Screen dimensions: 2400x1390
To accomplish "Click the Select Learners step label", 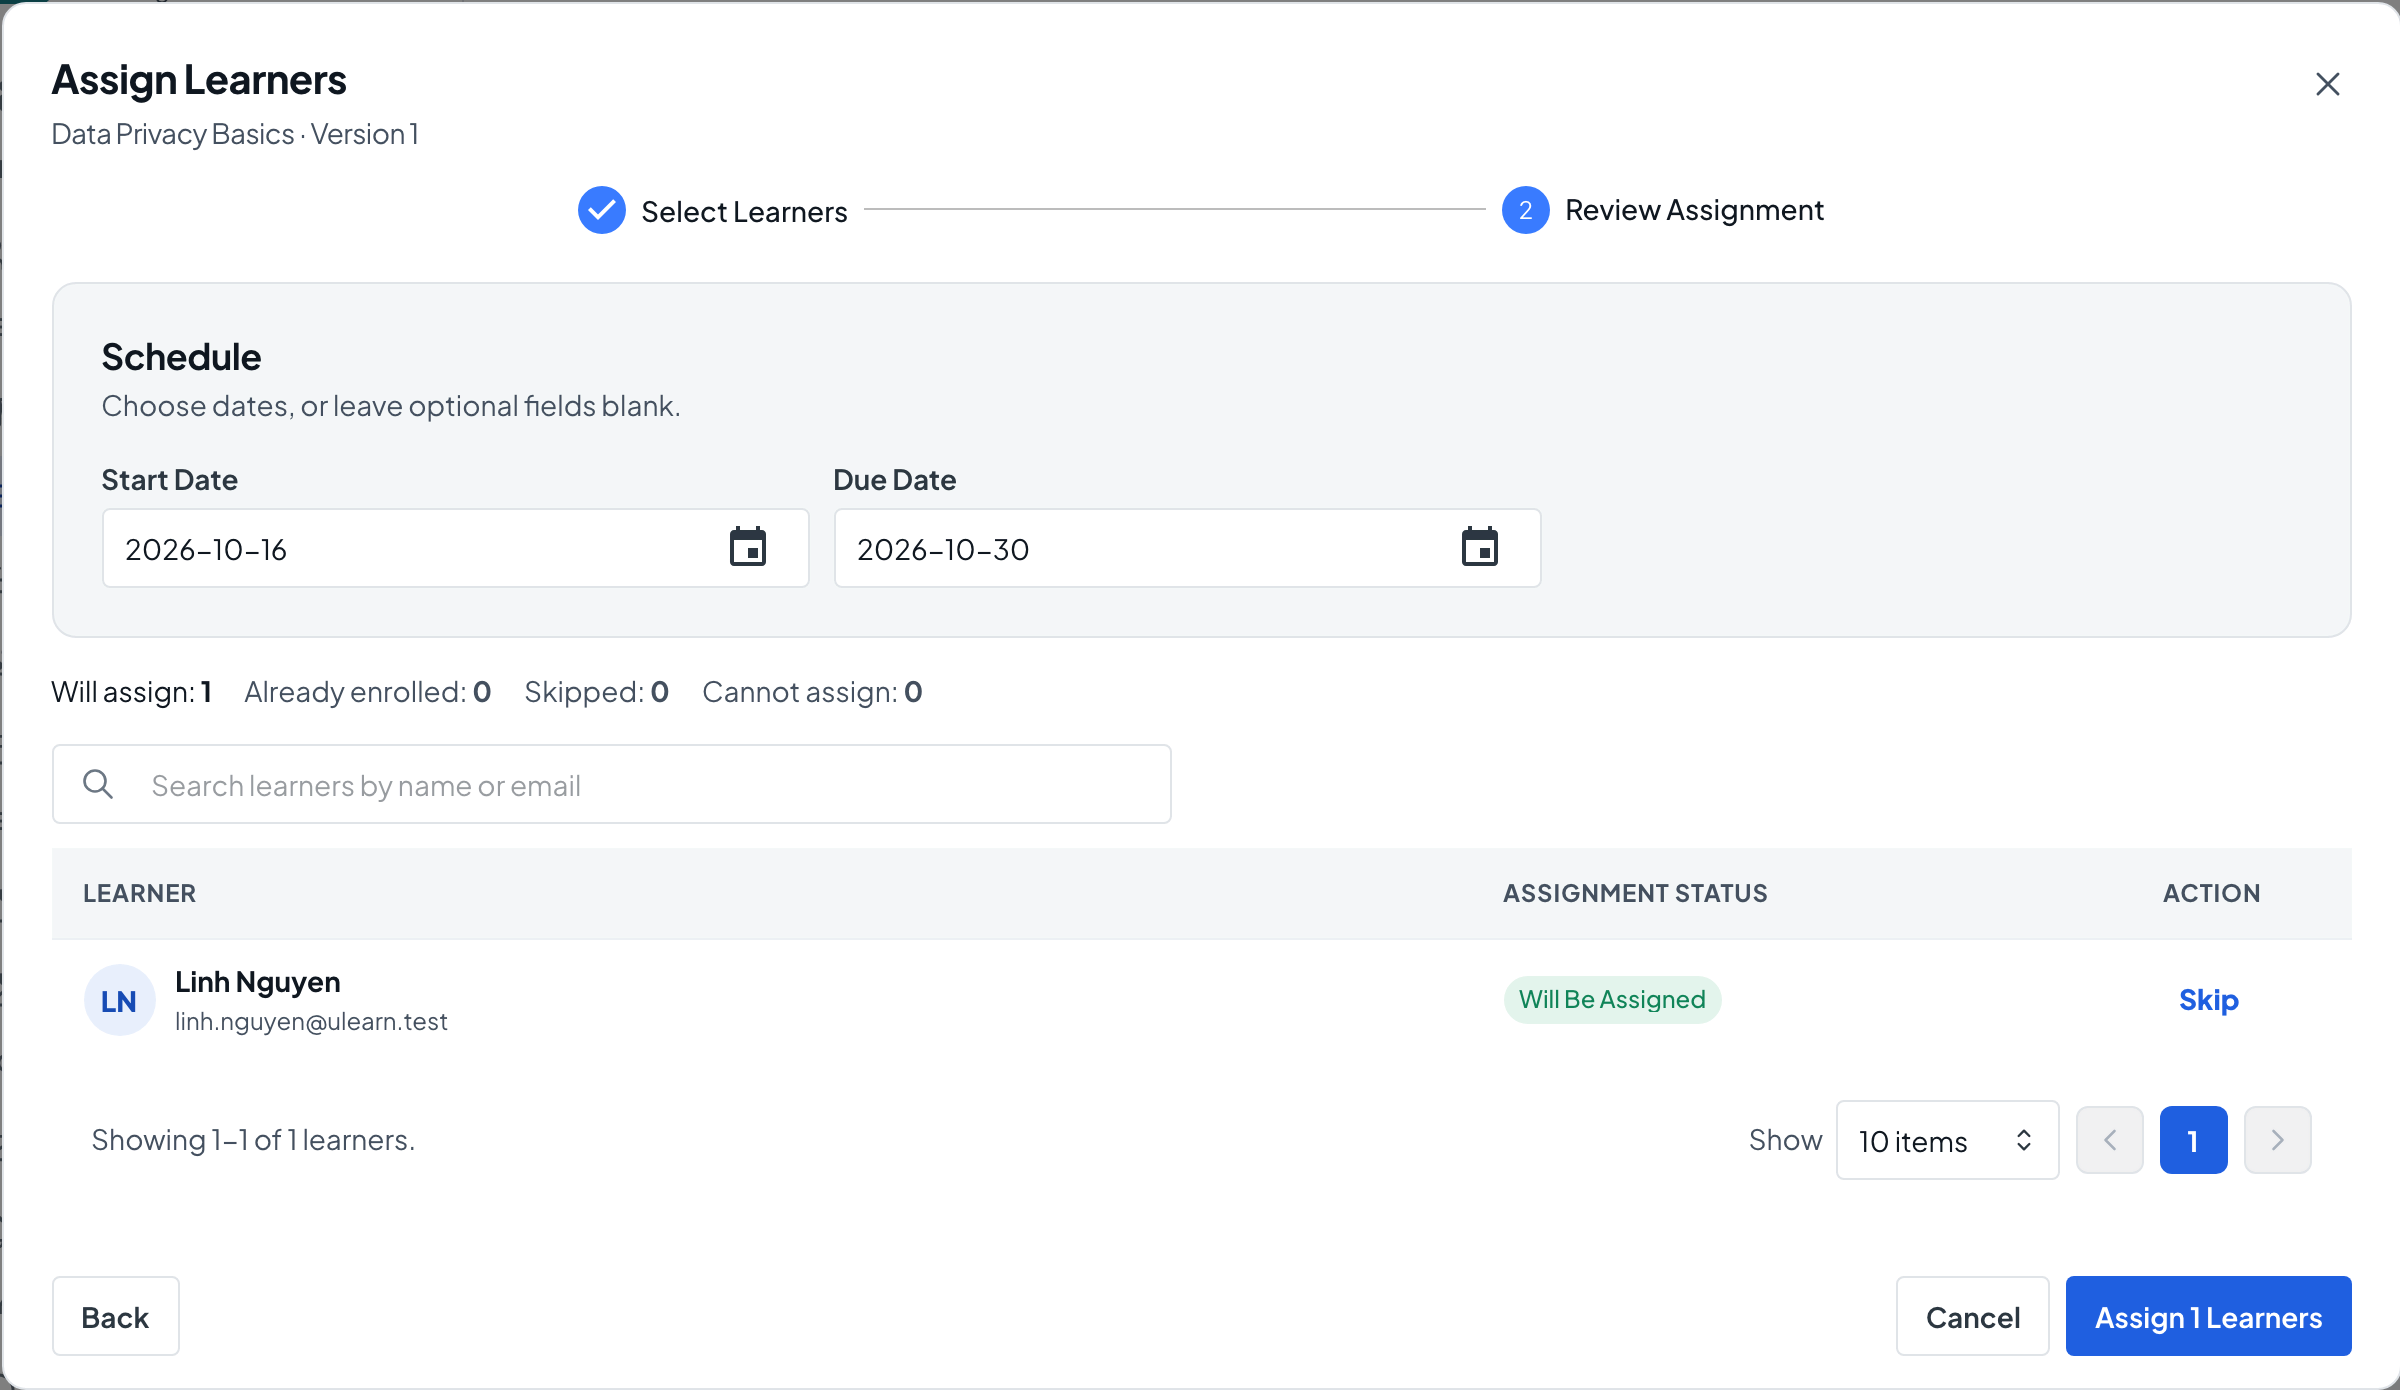I will pyautogui.click(x=744, y=211).
